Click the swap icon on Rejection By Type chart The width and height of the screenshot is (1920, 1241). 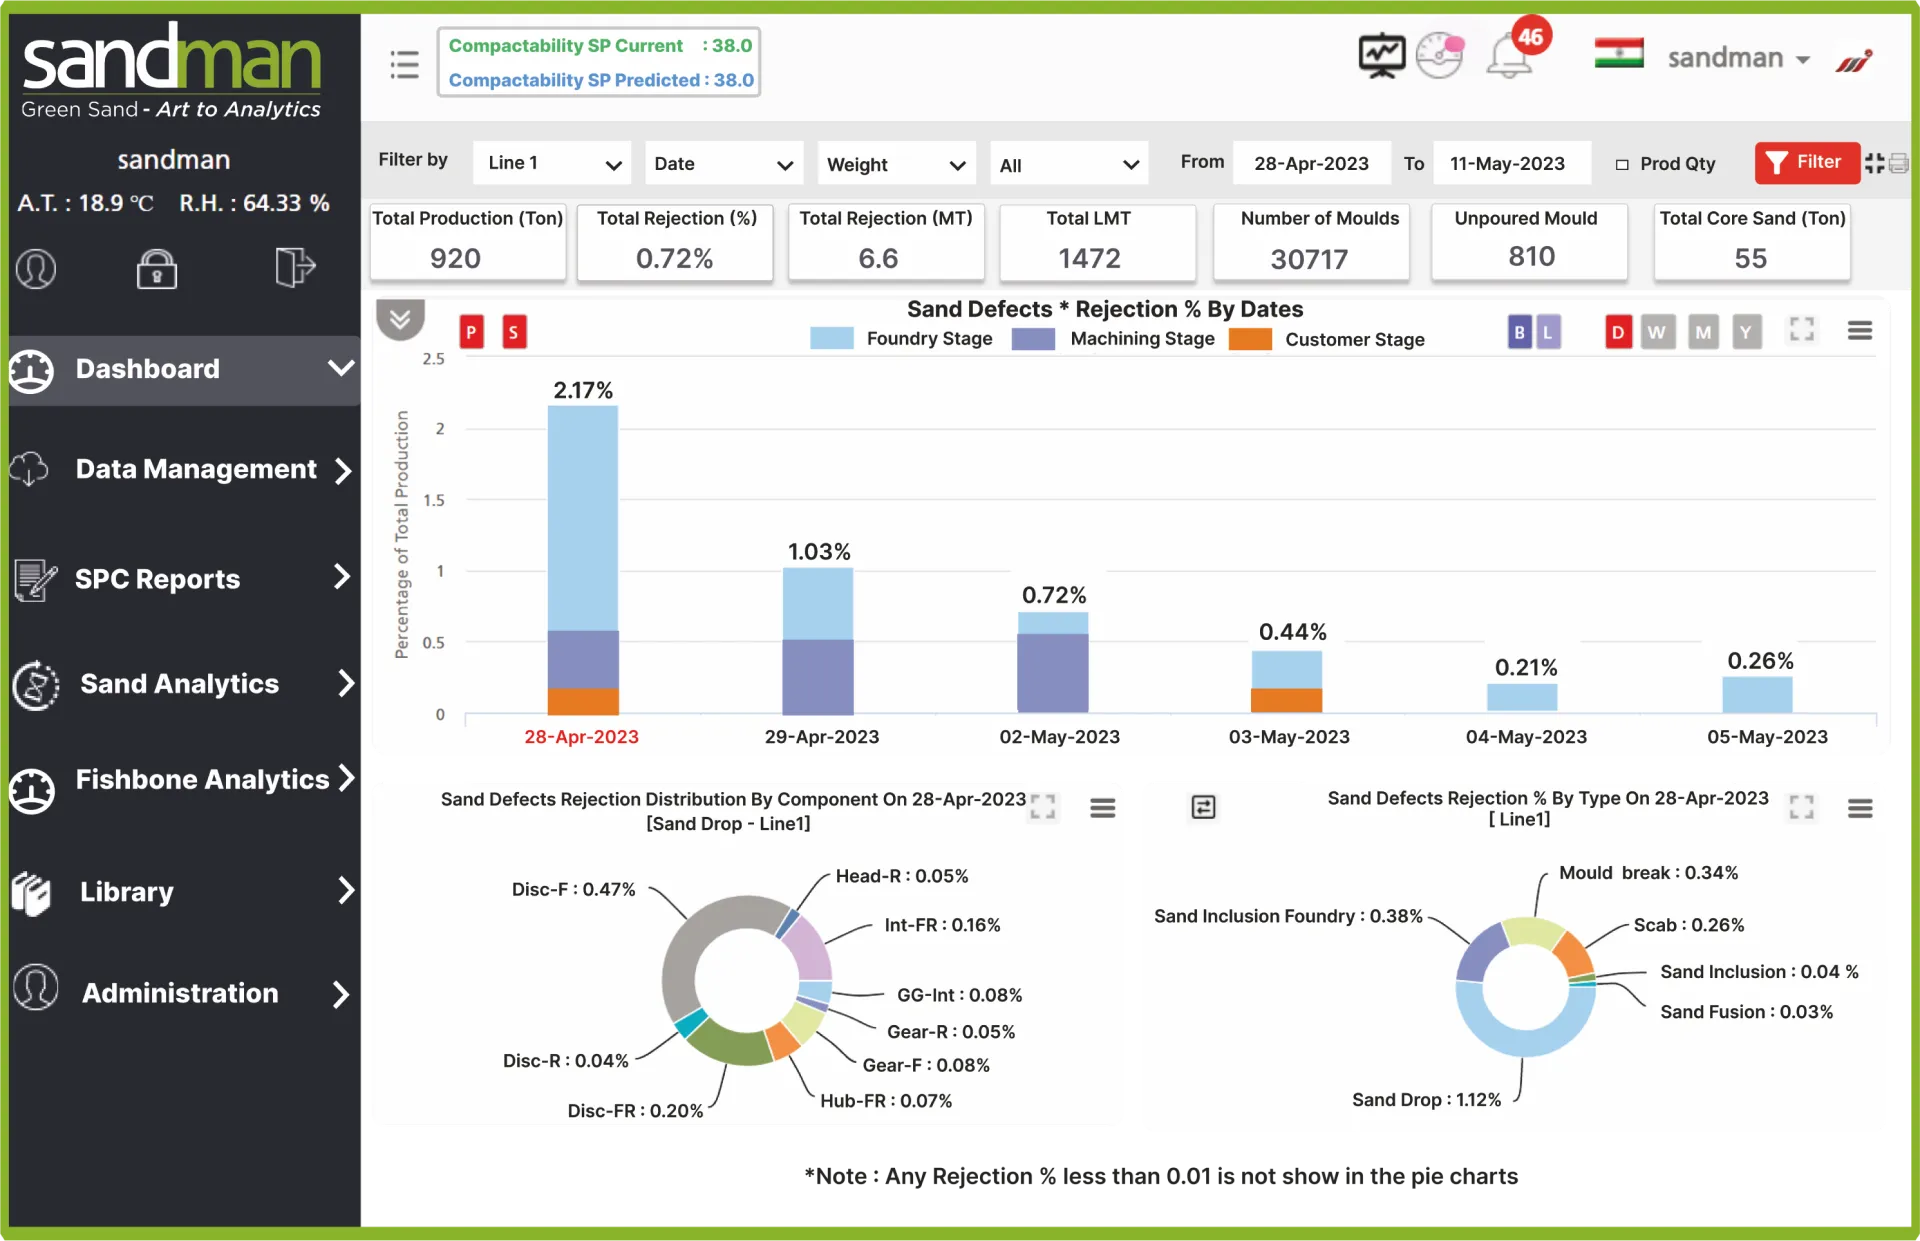coord(1203,807)
